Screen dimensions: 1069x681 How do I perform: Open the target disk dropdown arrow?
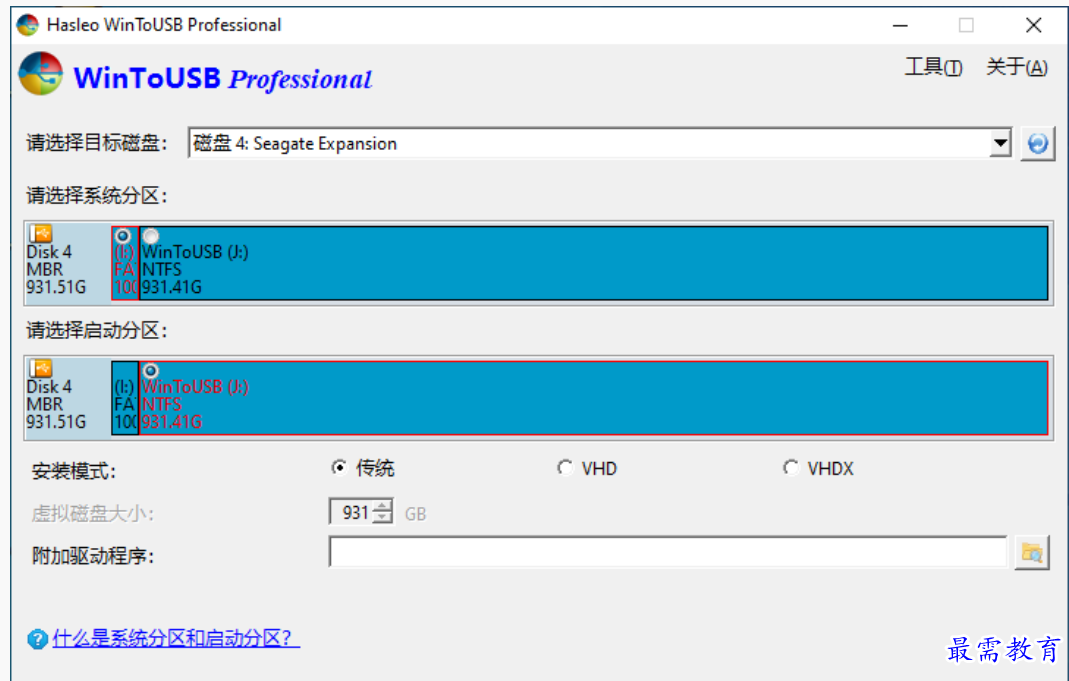click(1000, 143)
